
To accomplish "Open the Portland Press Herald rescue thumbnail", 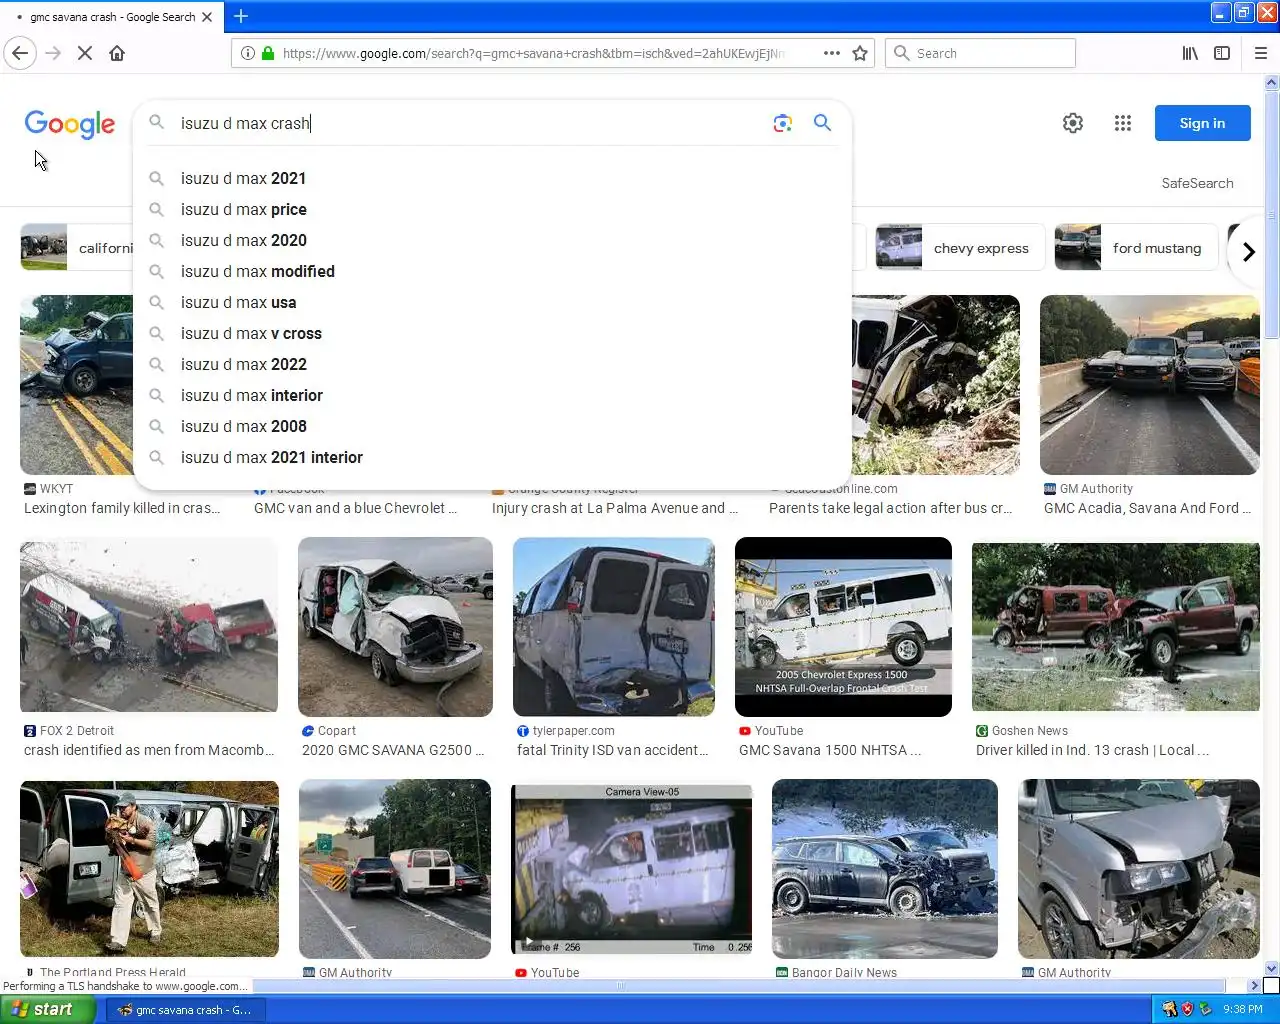I will click(149, 869).
